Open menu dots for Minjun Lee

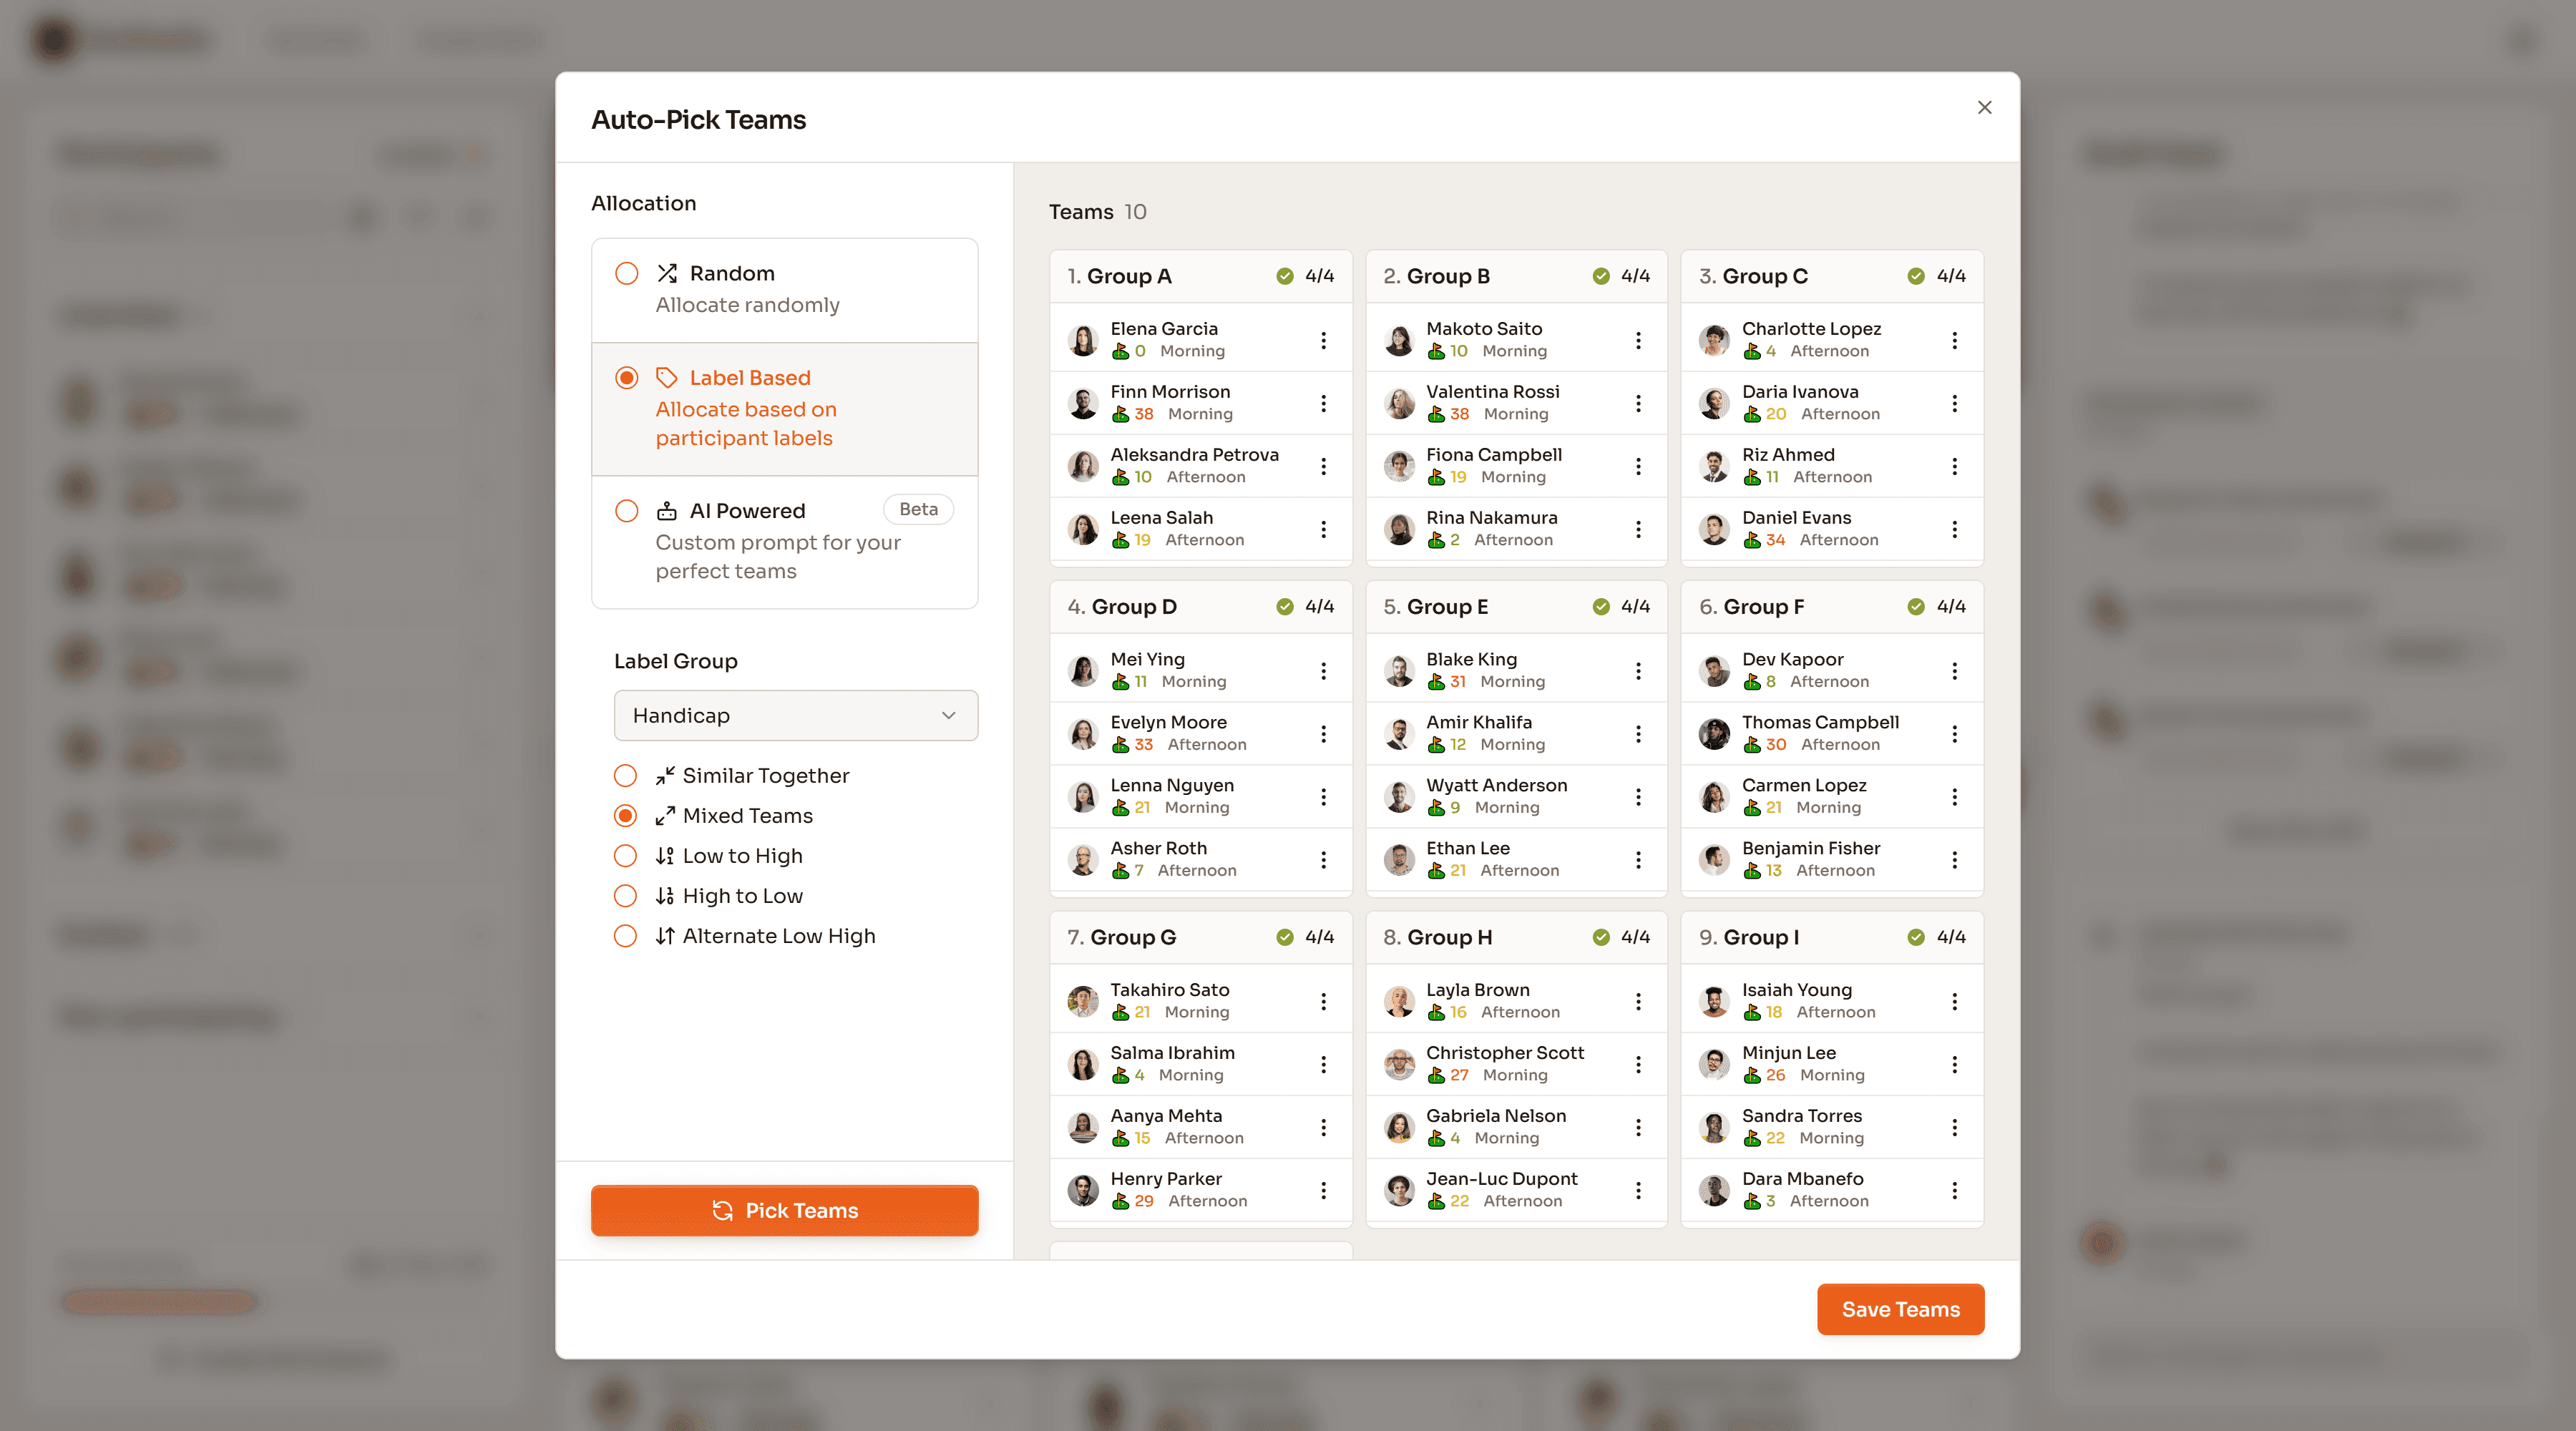tap(1954, 1064)
